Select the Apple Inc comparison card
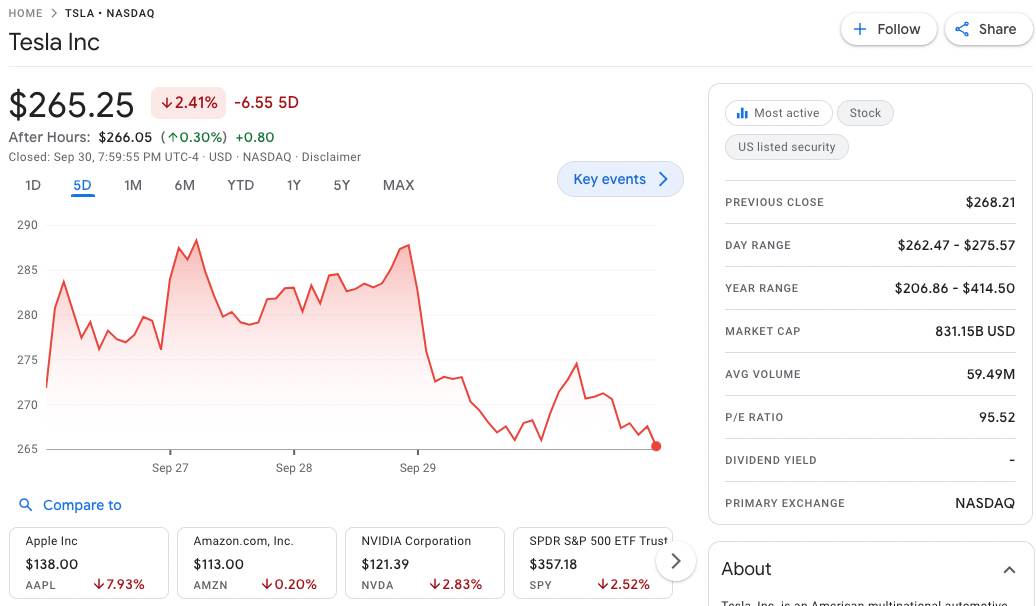Image resolution: width=1036 pixels, height=606 pixels. [88, 562]
